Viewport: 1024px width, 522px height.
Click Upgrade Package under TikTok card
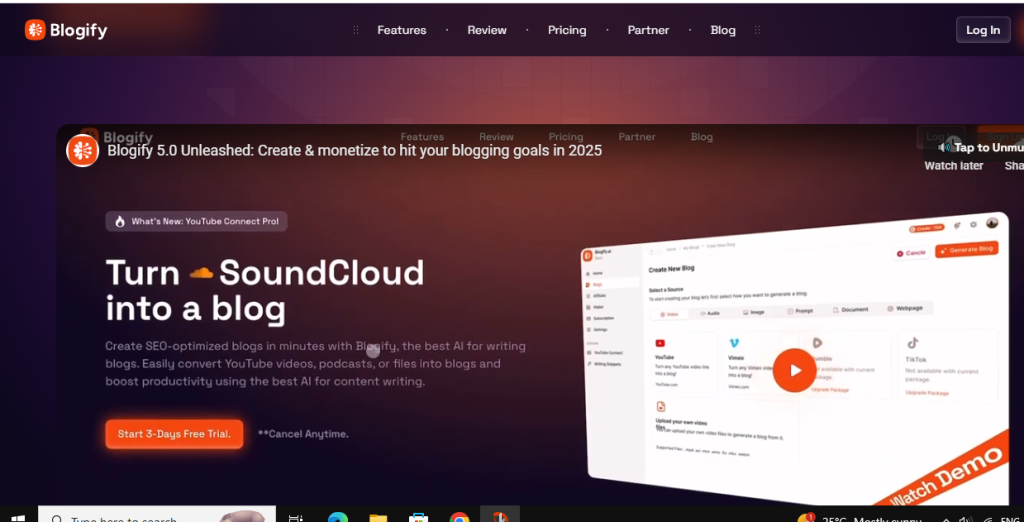[927, 393]
